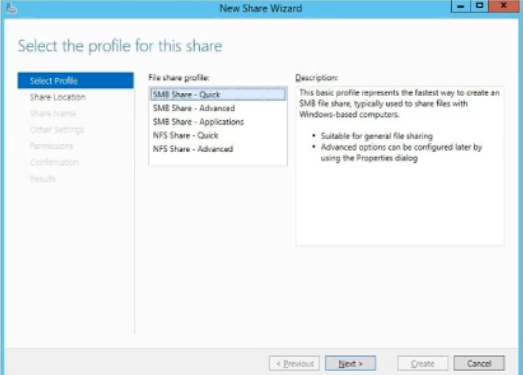The width and height of the screenshot is (523, 375).
Task: Click the 'Description:' label
Action: click(316, 78)
